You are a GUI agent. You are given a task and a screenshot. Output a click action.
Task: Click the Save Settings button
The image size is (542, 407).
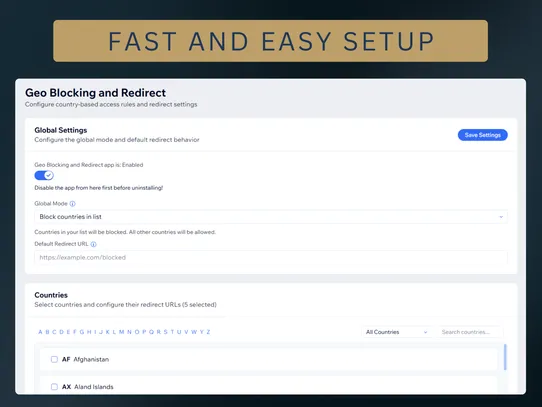click(483, 135)
